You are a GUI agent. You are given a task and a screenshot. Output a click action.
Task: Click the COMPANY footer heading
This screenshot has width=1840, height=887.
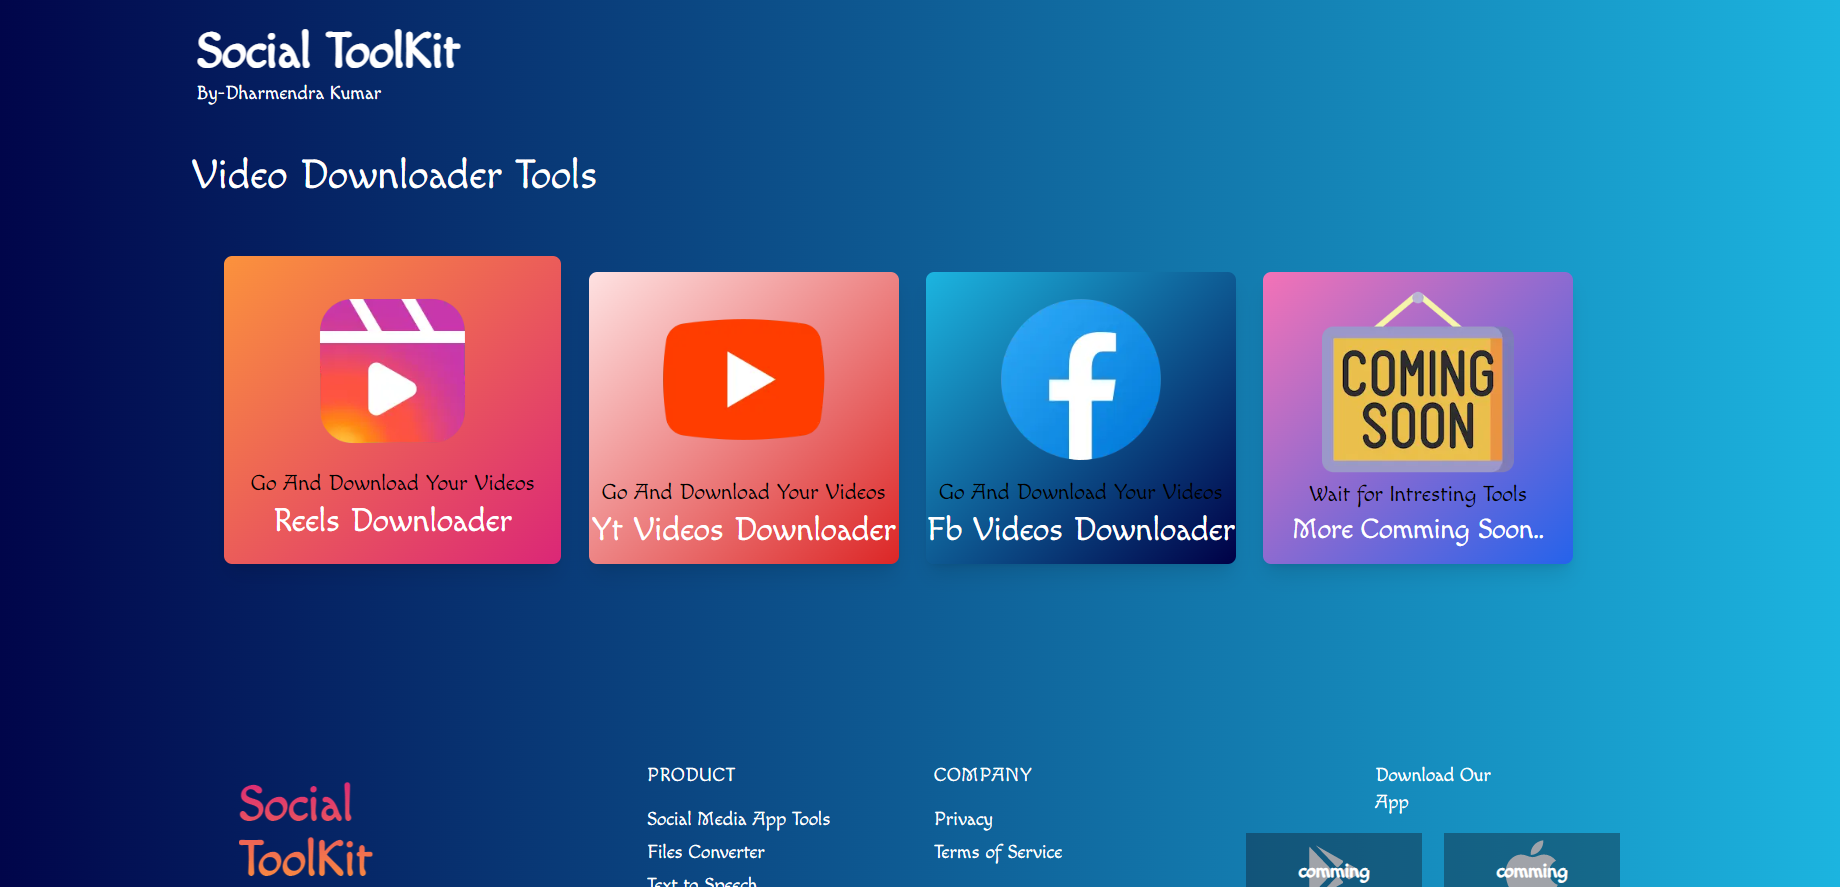tap(982, 775)
